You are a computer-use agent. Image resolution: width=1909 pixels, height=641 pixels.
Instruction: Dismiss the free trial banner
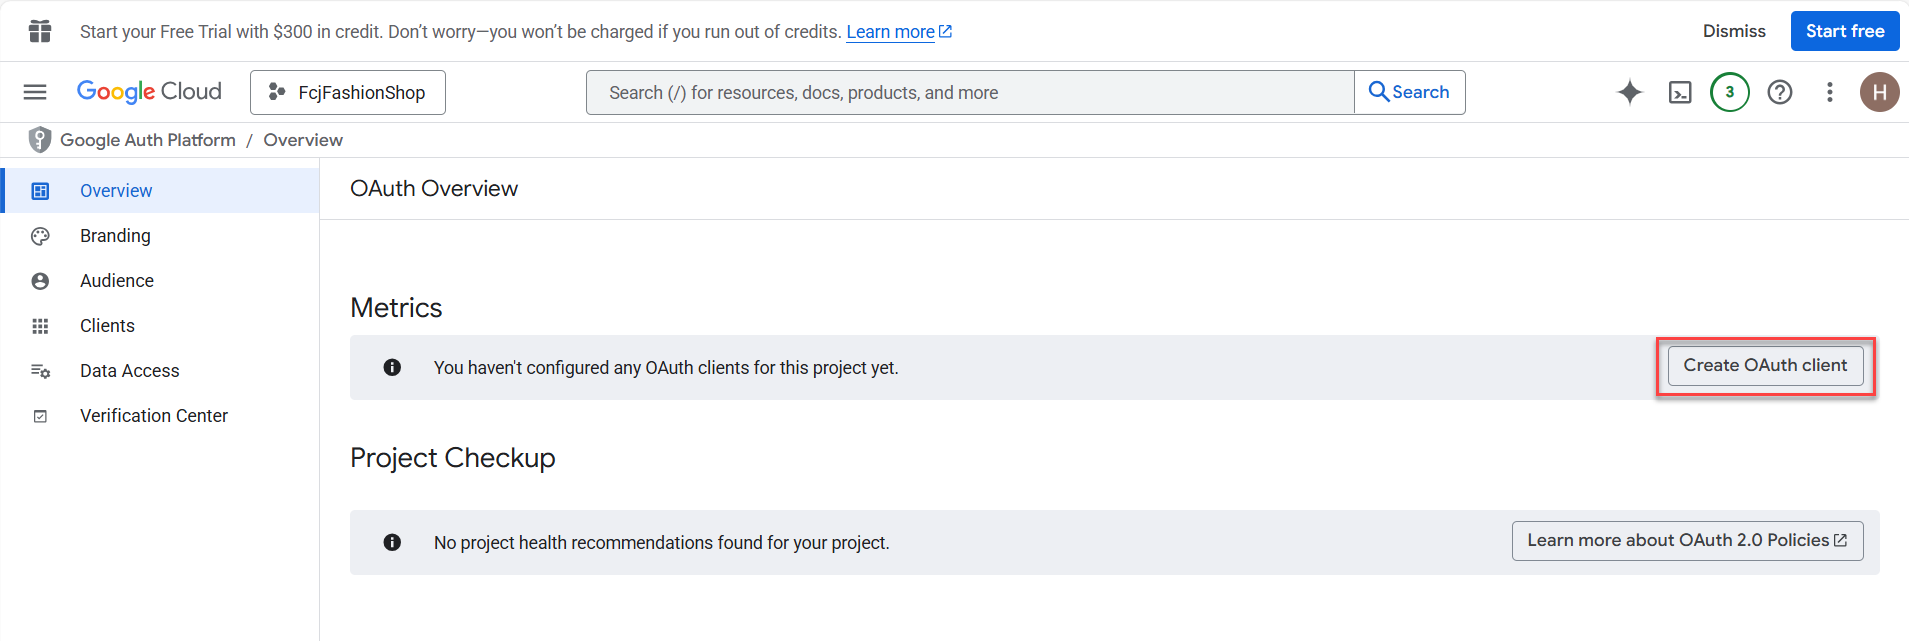[1734, 31]
